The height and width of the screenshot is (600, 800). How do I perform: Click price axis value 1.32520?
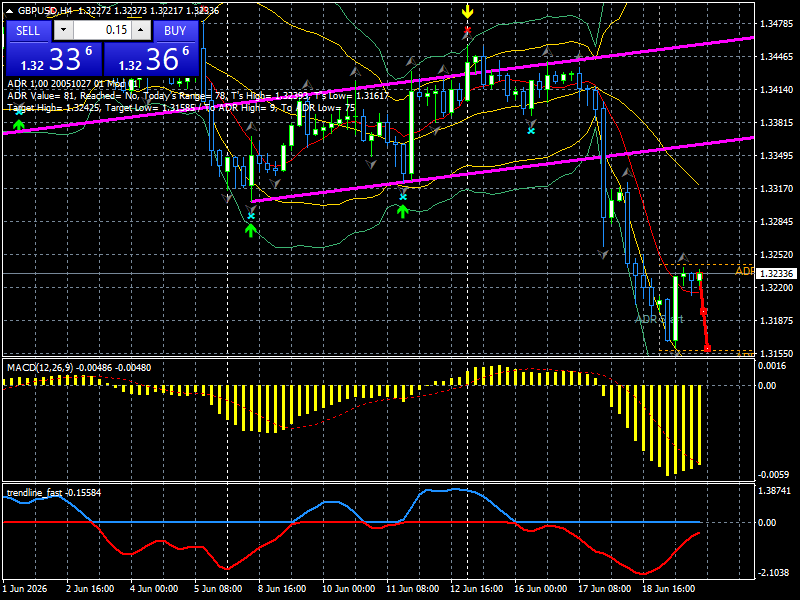pyautogui.click(x=777, y=255)
